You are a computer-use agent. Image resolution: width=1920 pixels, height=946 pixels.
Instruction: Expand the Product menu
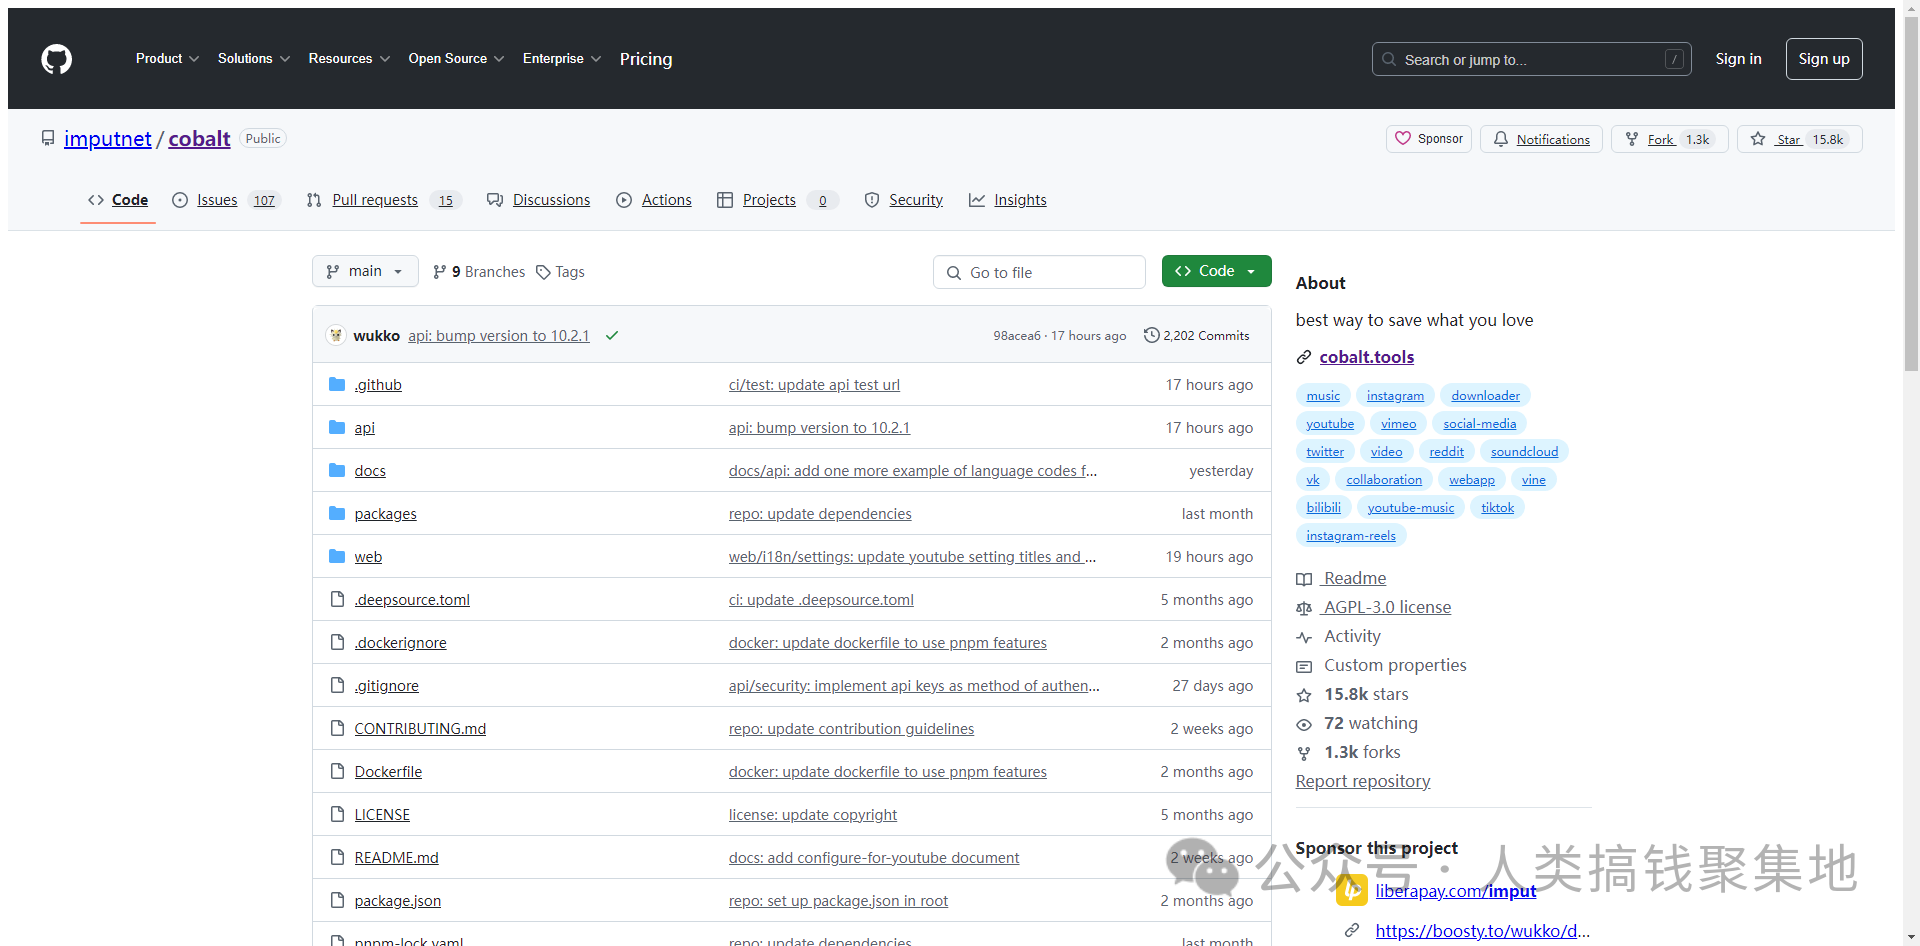click(x=167, y=59)
